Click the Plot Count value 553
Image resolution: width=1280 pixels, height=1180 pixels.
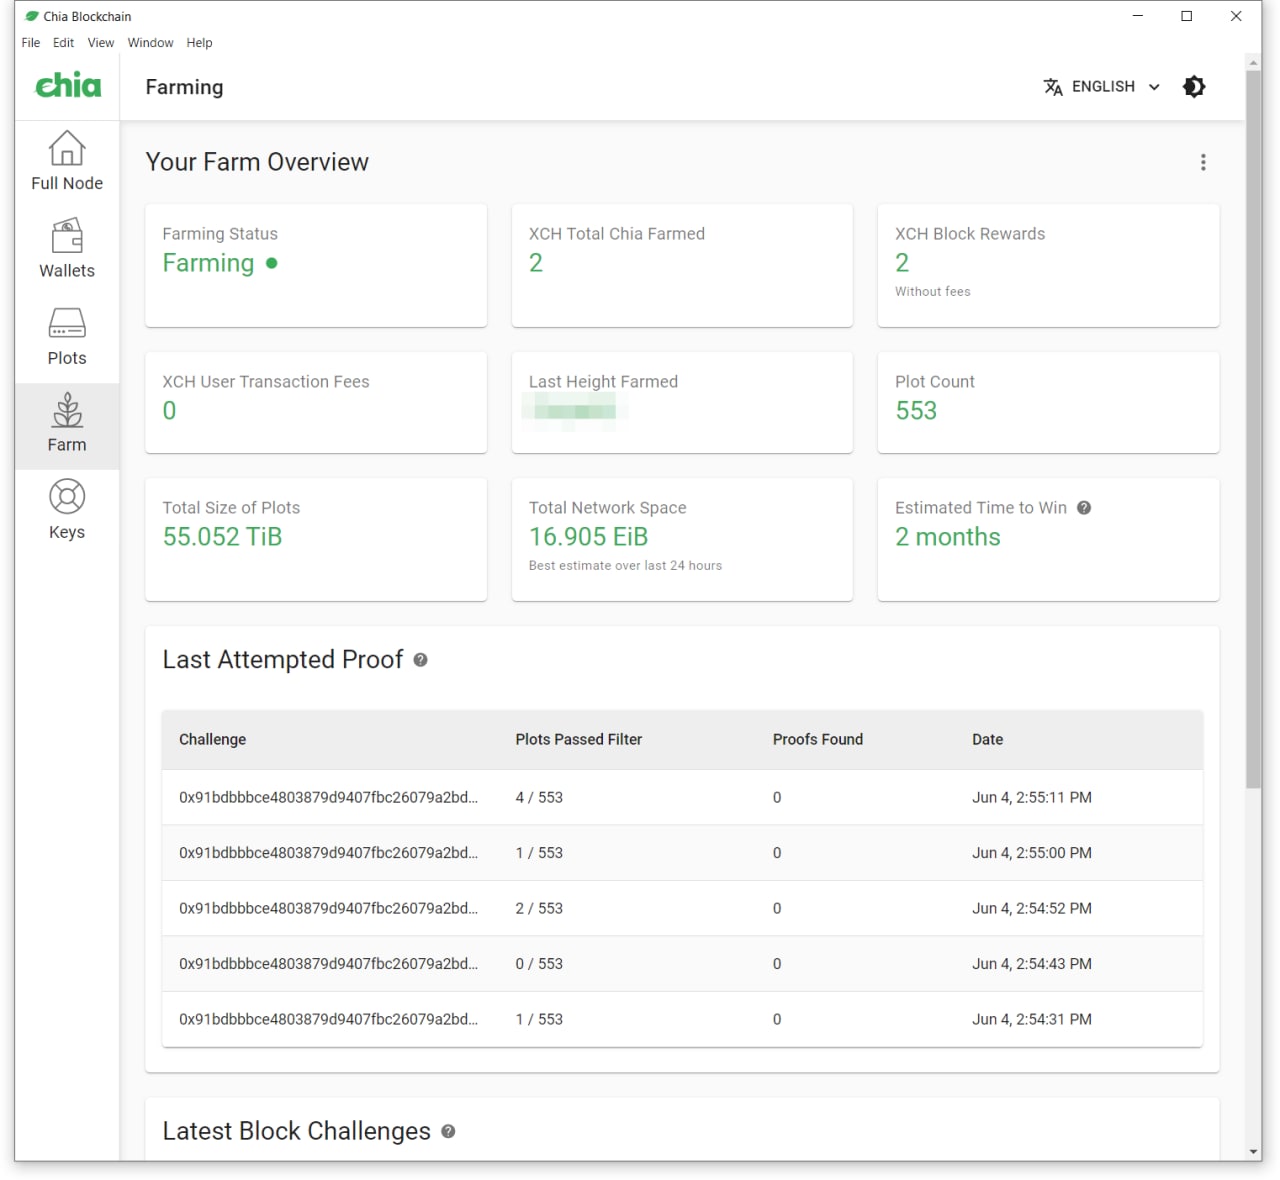click(x=916, y=411)
